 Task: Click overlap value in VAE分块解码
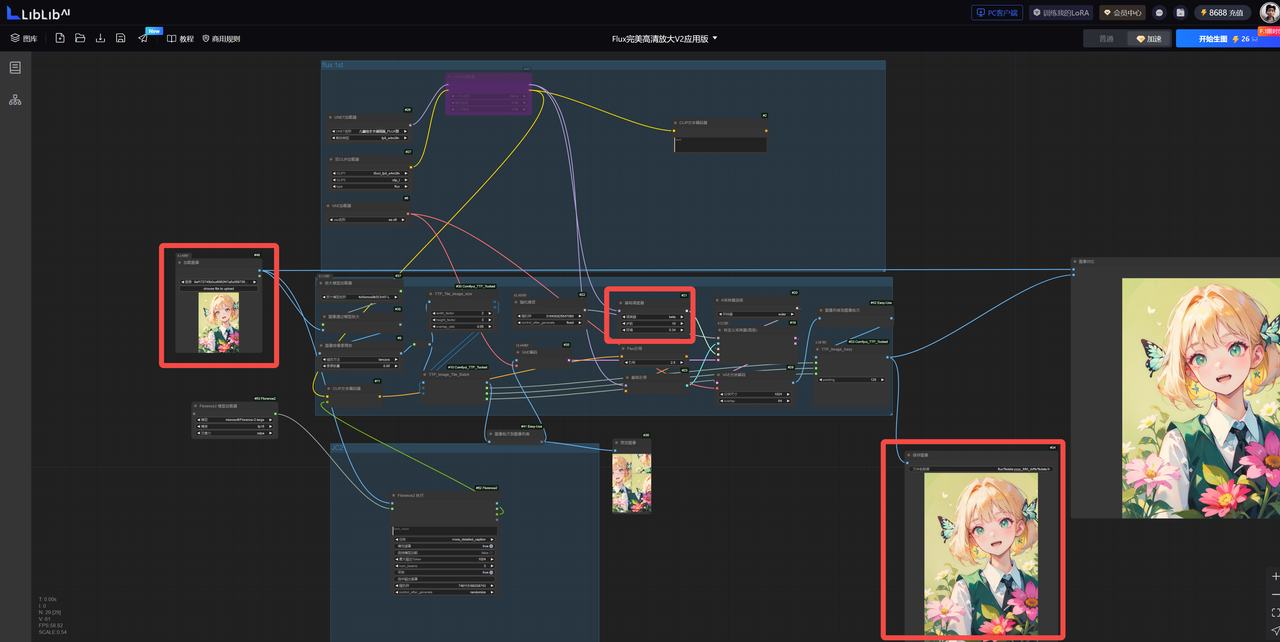[x=755, y=401]
